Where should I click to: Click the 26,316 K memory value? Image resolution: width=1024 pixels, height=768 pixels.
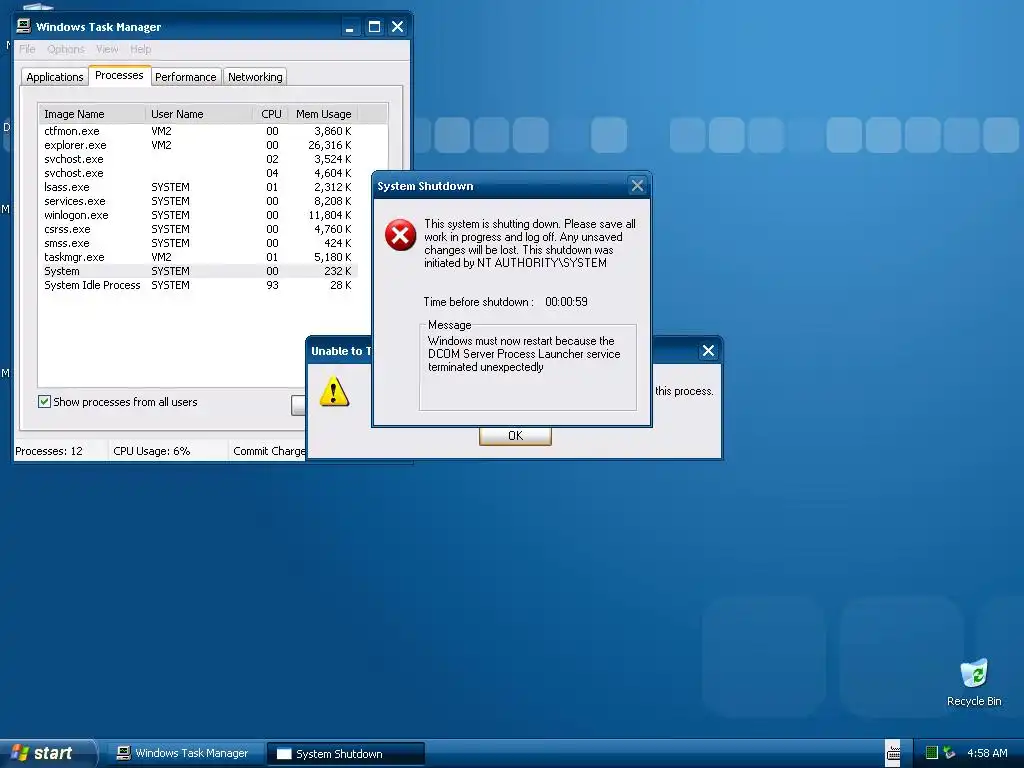(x=330, y=145)
